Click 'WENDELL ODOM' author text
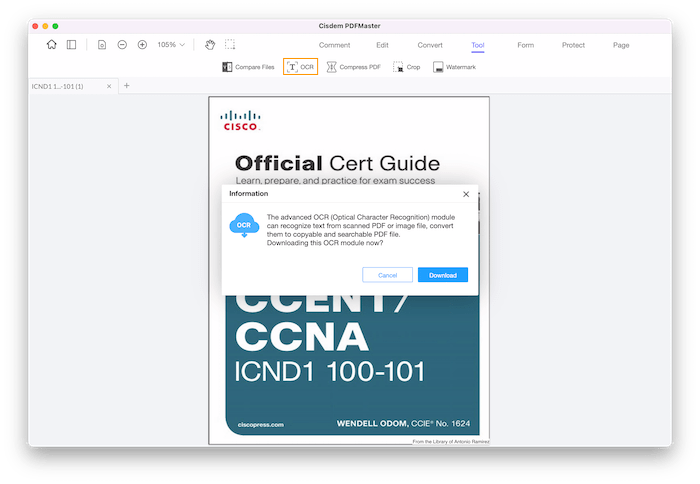700x484 pixels. click(x=372, y=423)
